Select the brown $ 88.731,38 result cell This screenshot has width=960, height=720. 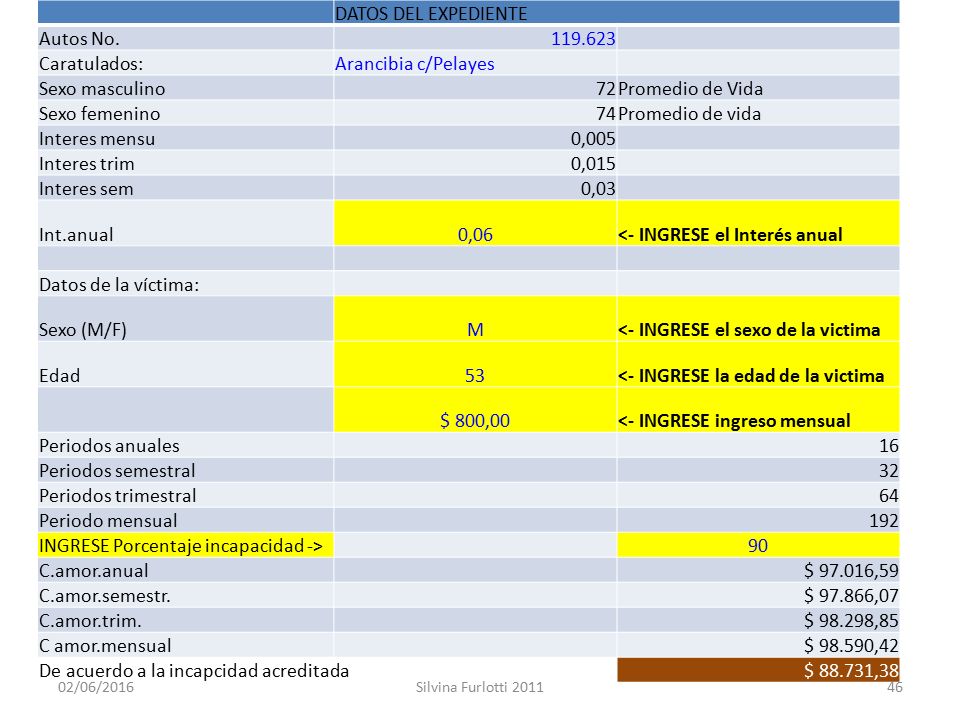coord(758,670)
